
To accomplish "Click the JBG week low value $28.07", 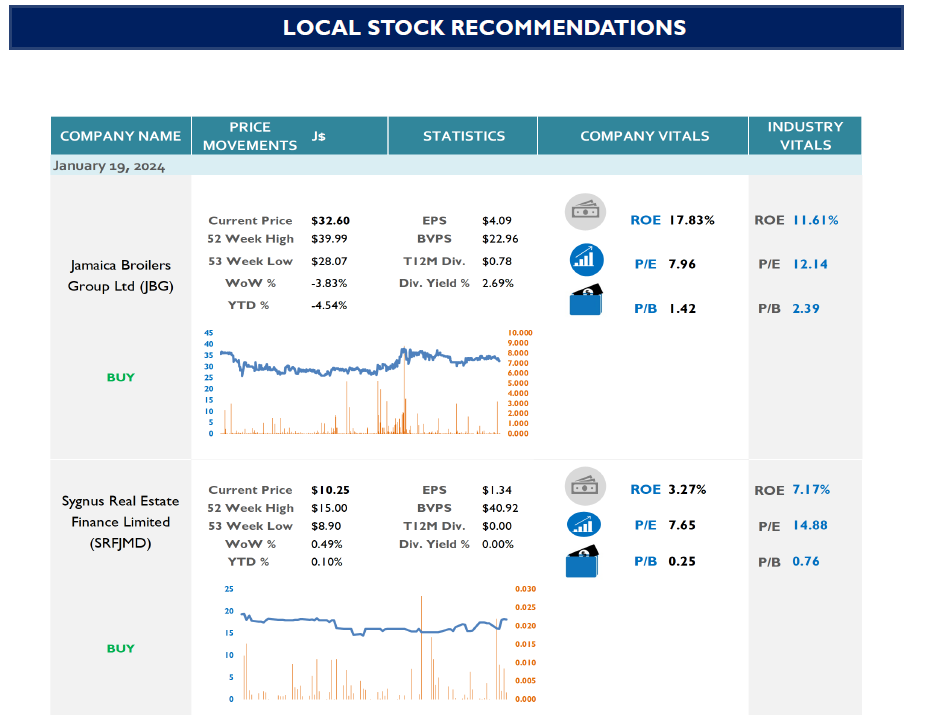I will 329,261.
